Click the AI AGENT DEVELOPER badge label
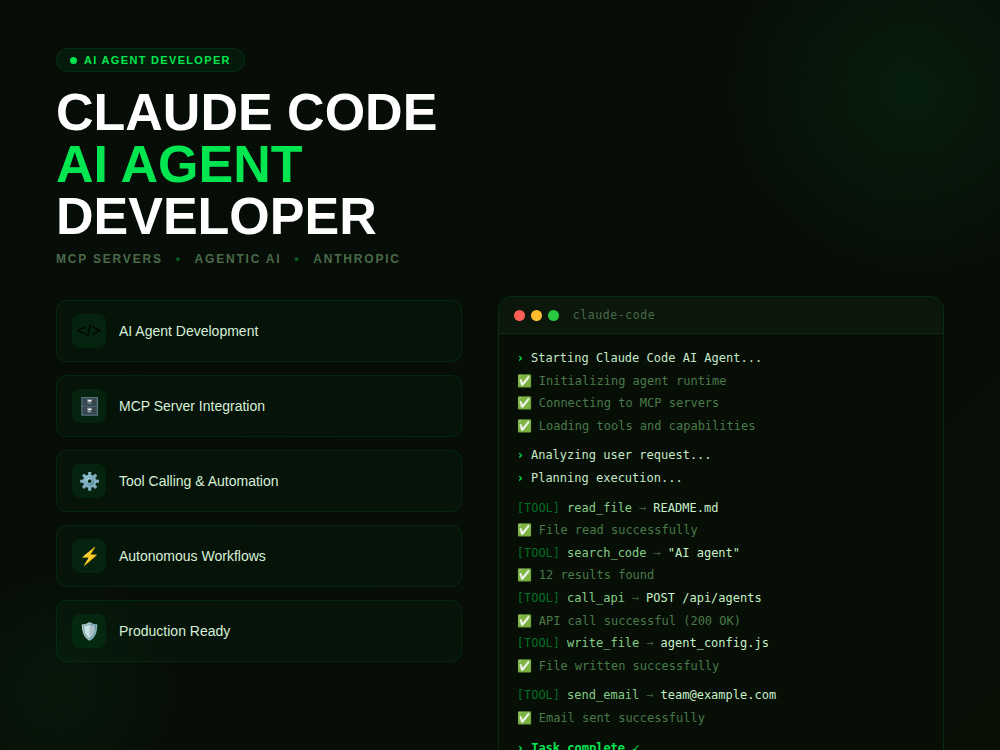This screenshot has height=750, width=1000. (x=157, y=61)
